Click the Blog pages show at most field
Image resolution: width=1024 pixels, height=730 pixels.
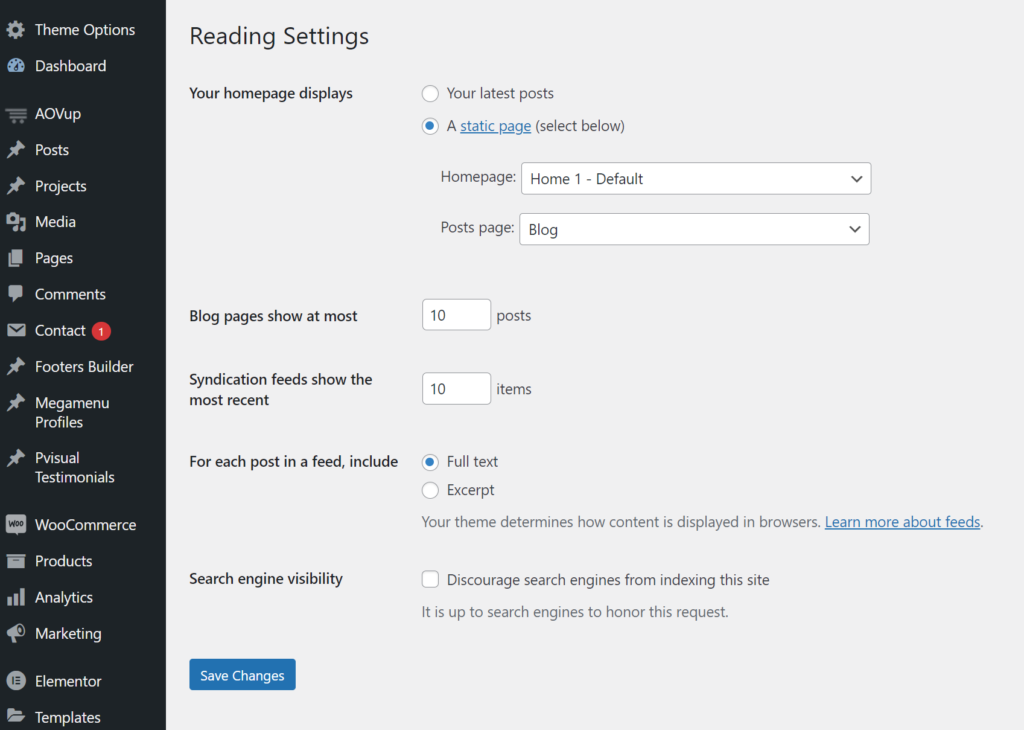tap(456, 315)
